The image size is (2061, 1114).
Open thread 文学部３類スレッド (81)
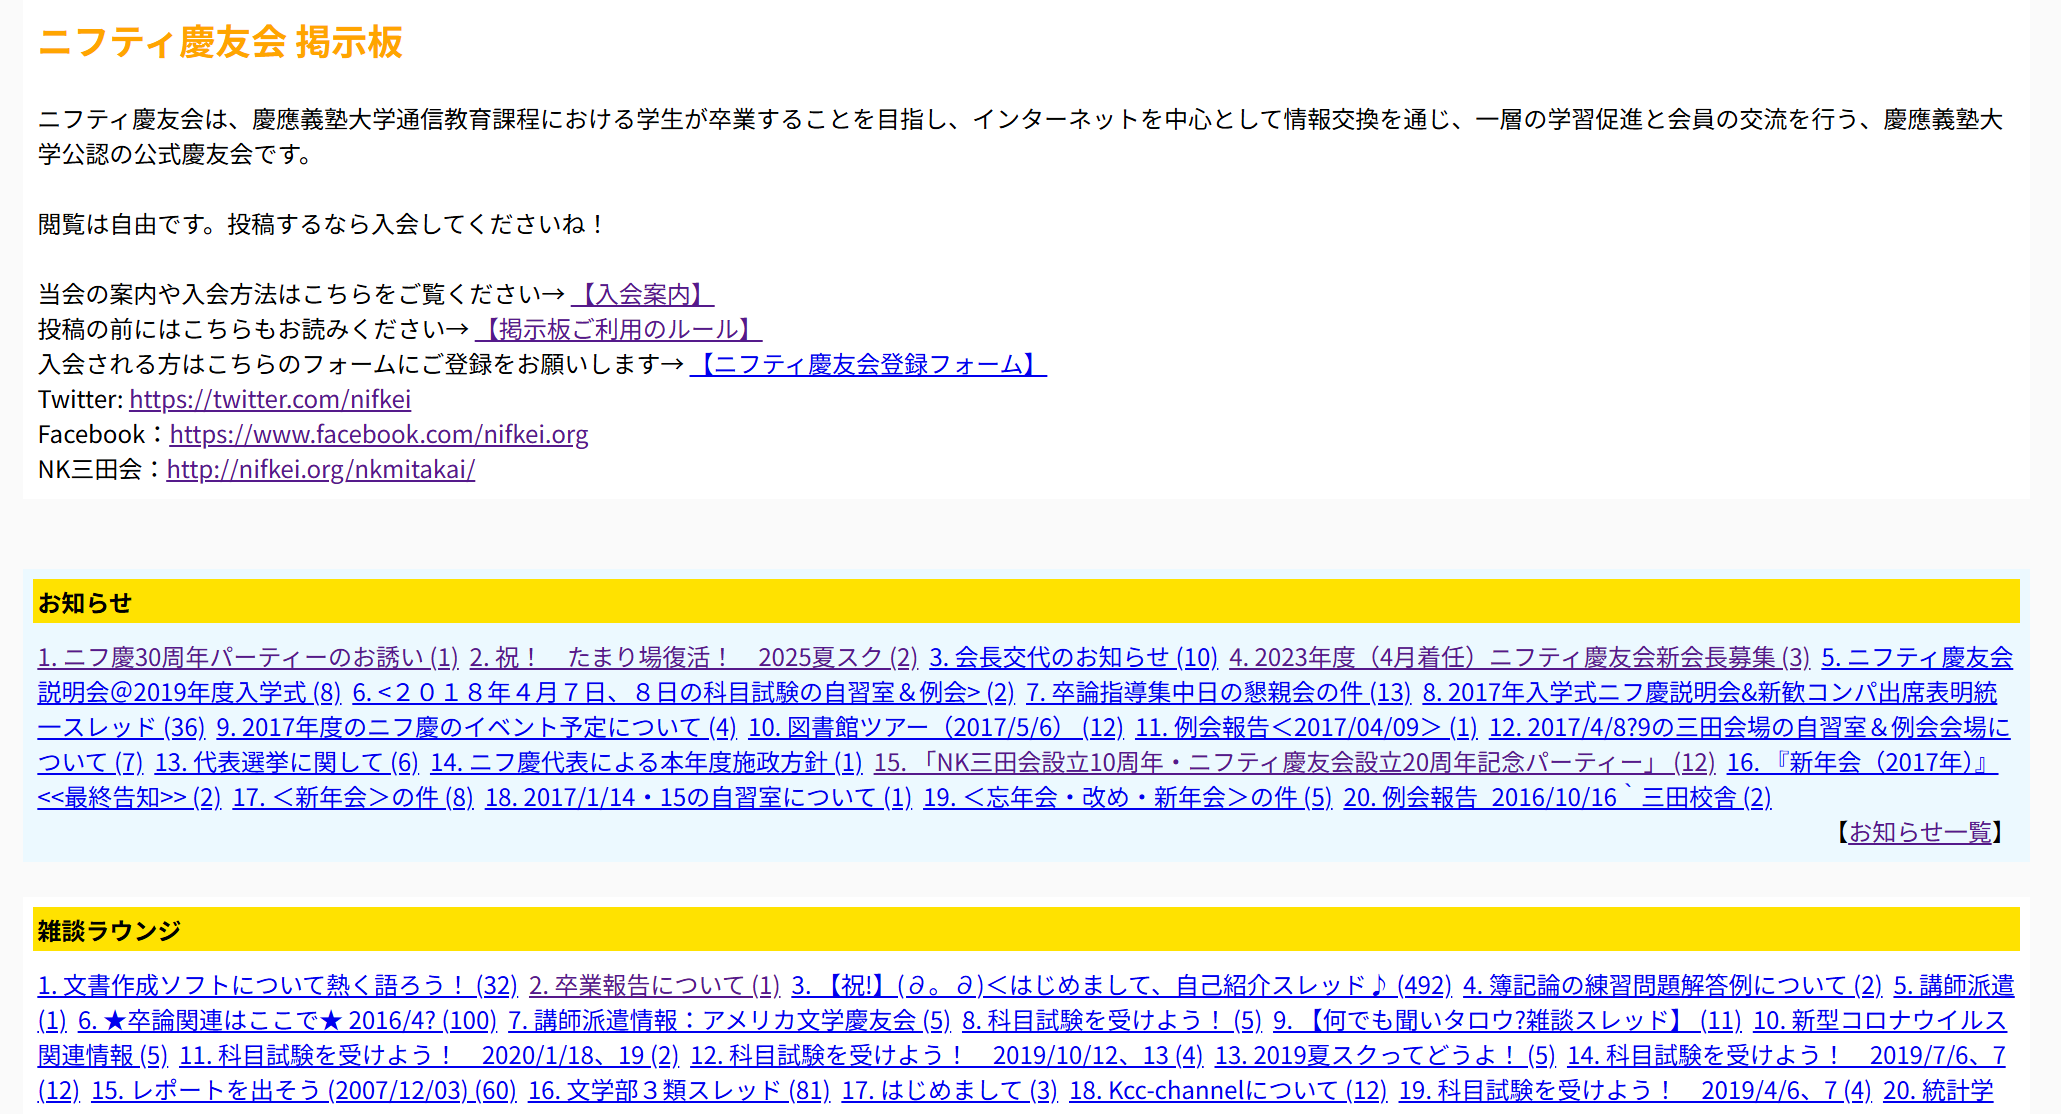click(678, 1090)
